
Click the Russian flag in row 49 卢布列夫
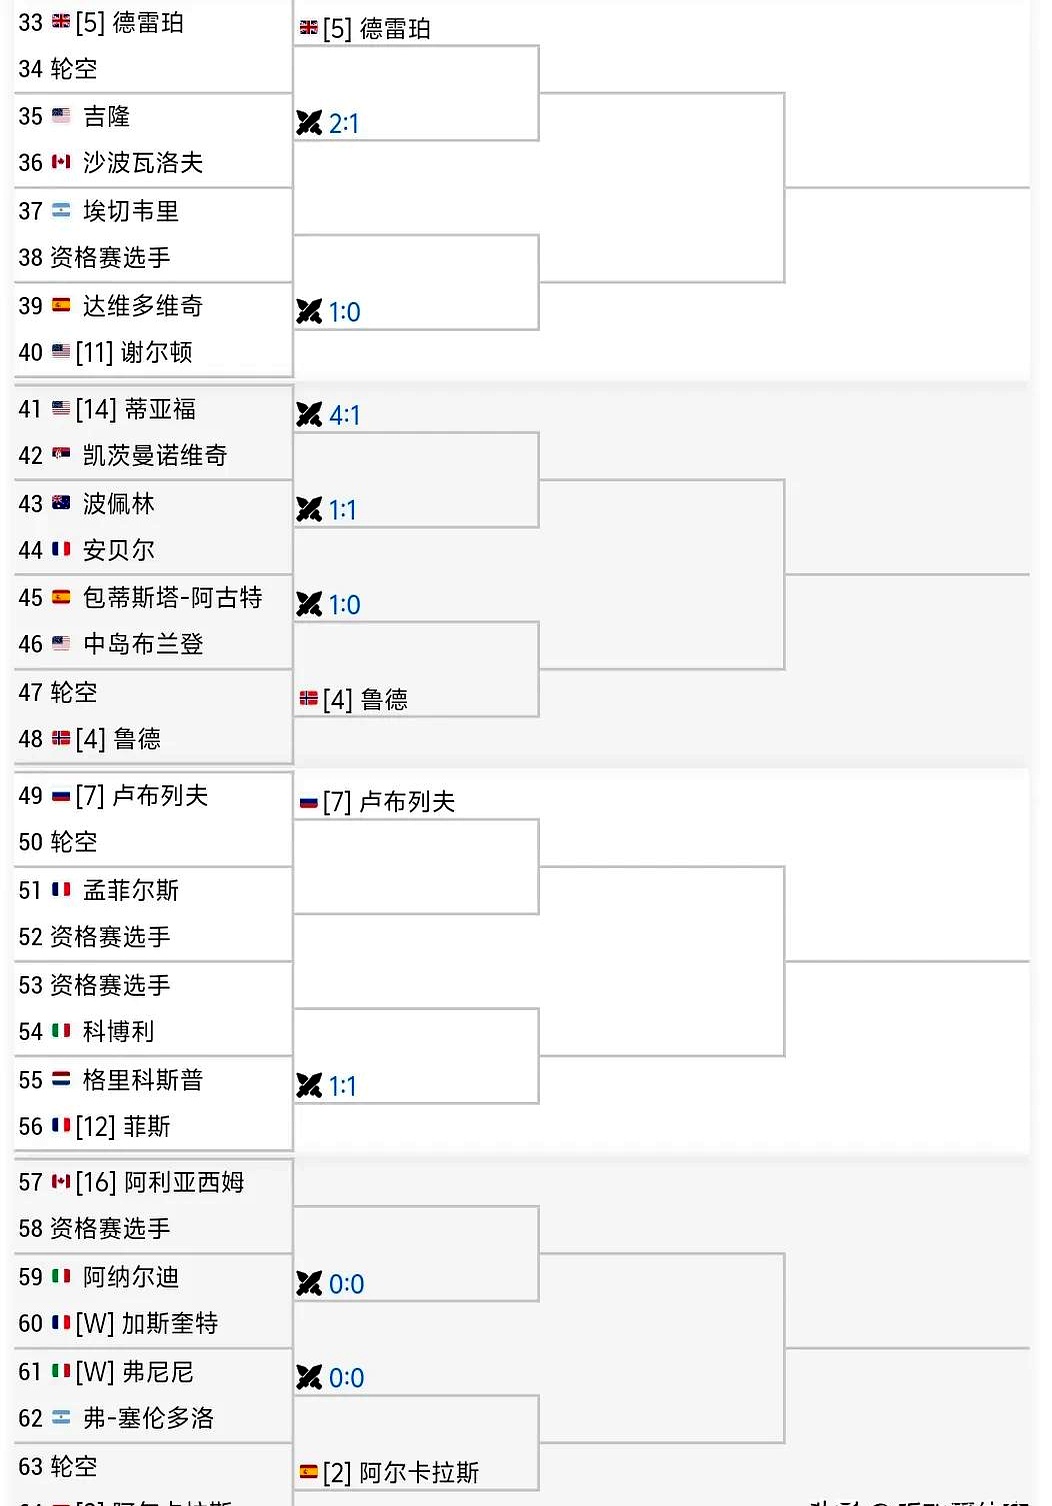point(61,796)
